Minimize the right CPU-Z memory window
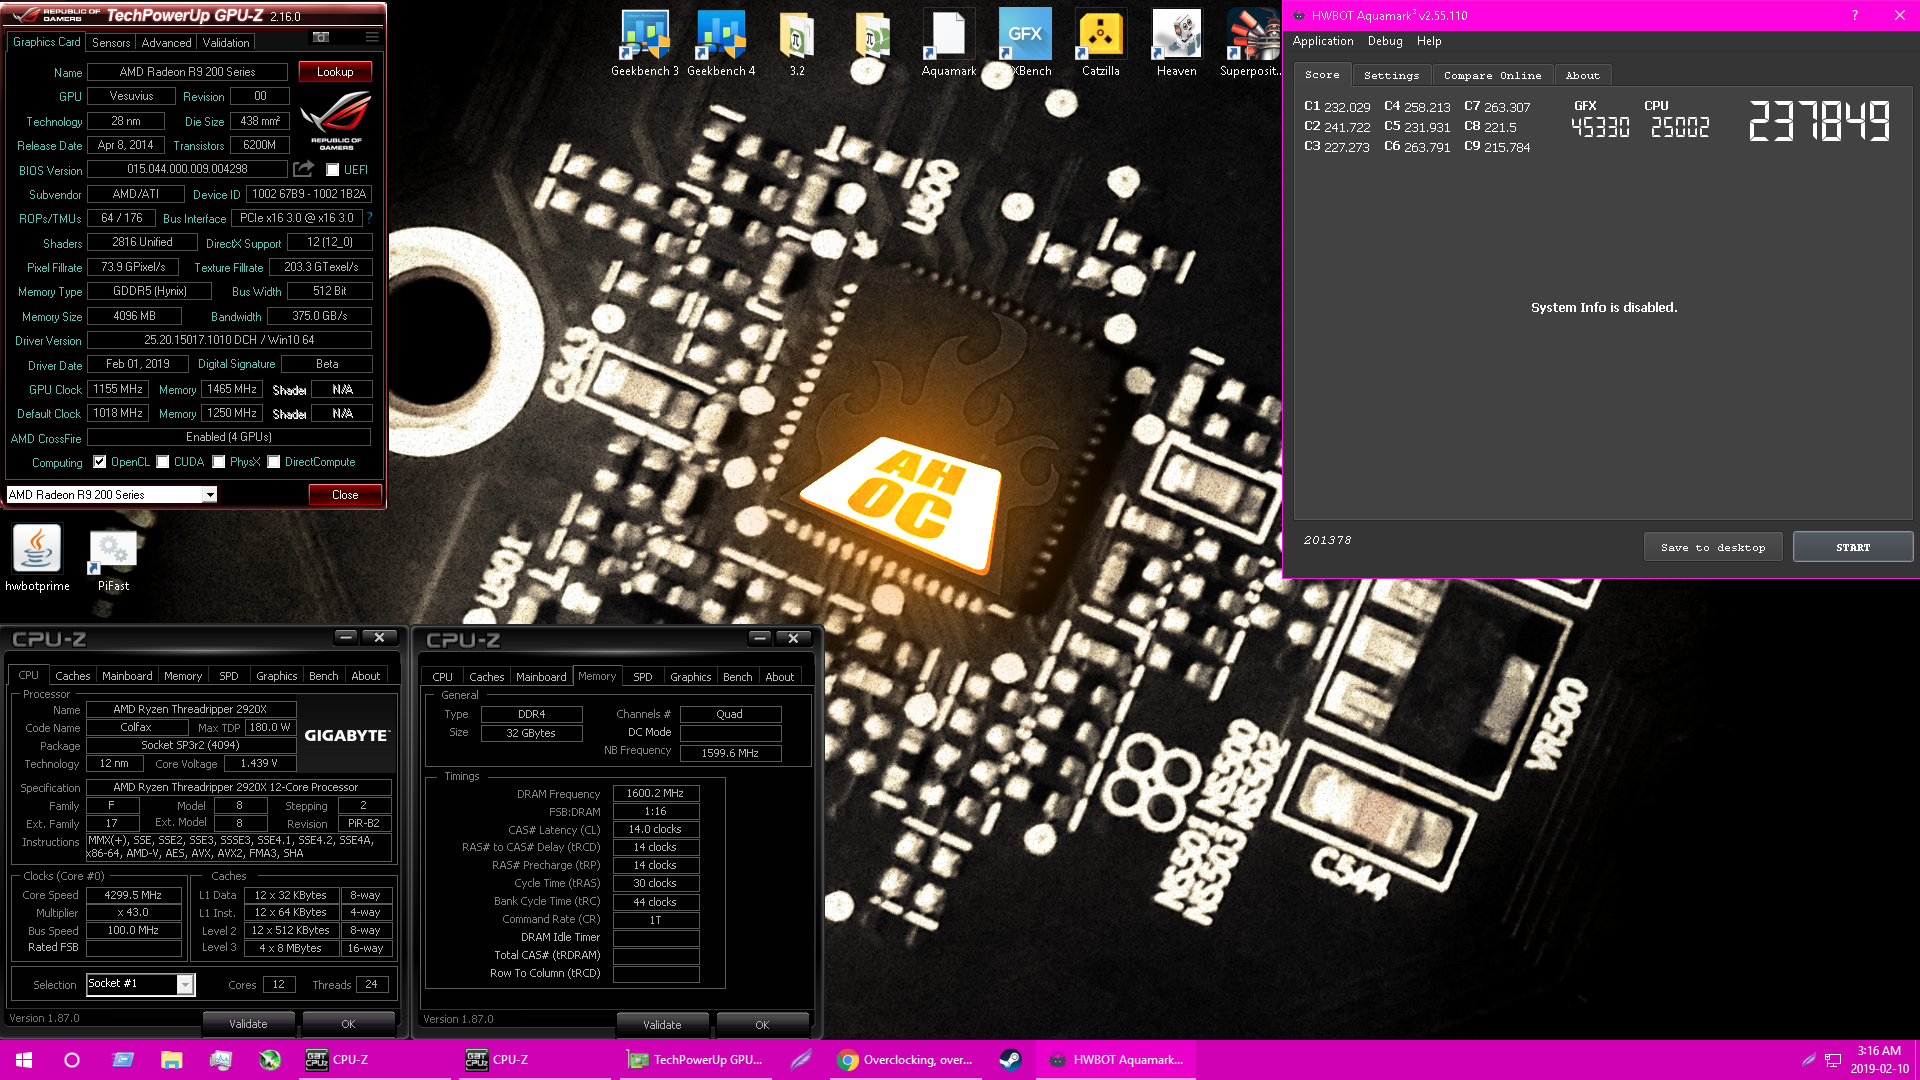The height and width of the screenshot is (1080, 1920). pos(760,638)
